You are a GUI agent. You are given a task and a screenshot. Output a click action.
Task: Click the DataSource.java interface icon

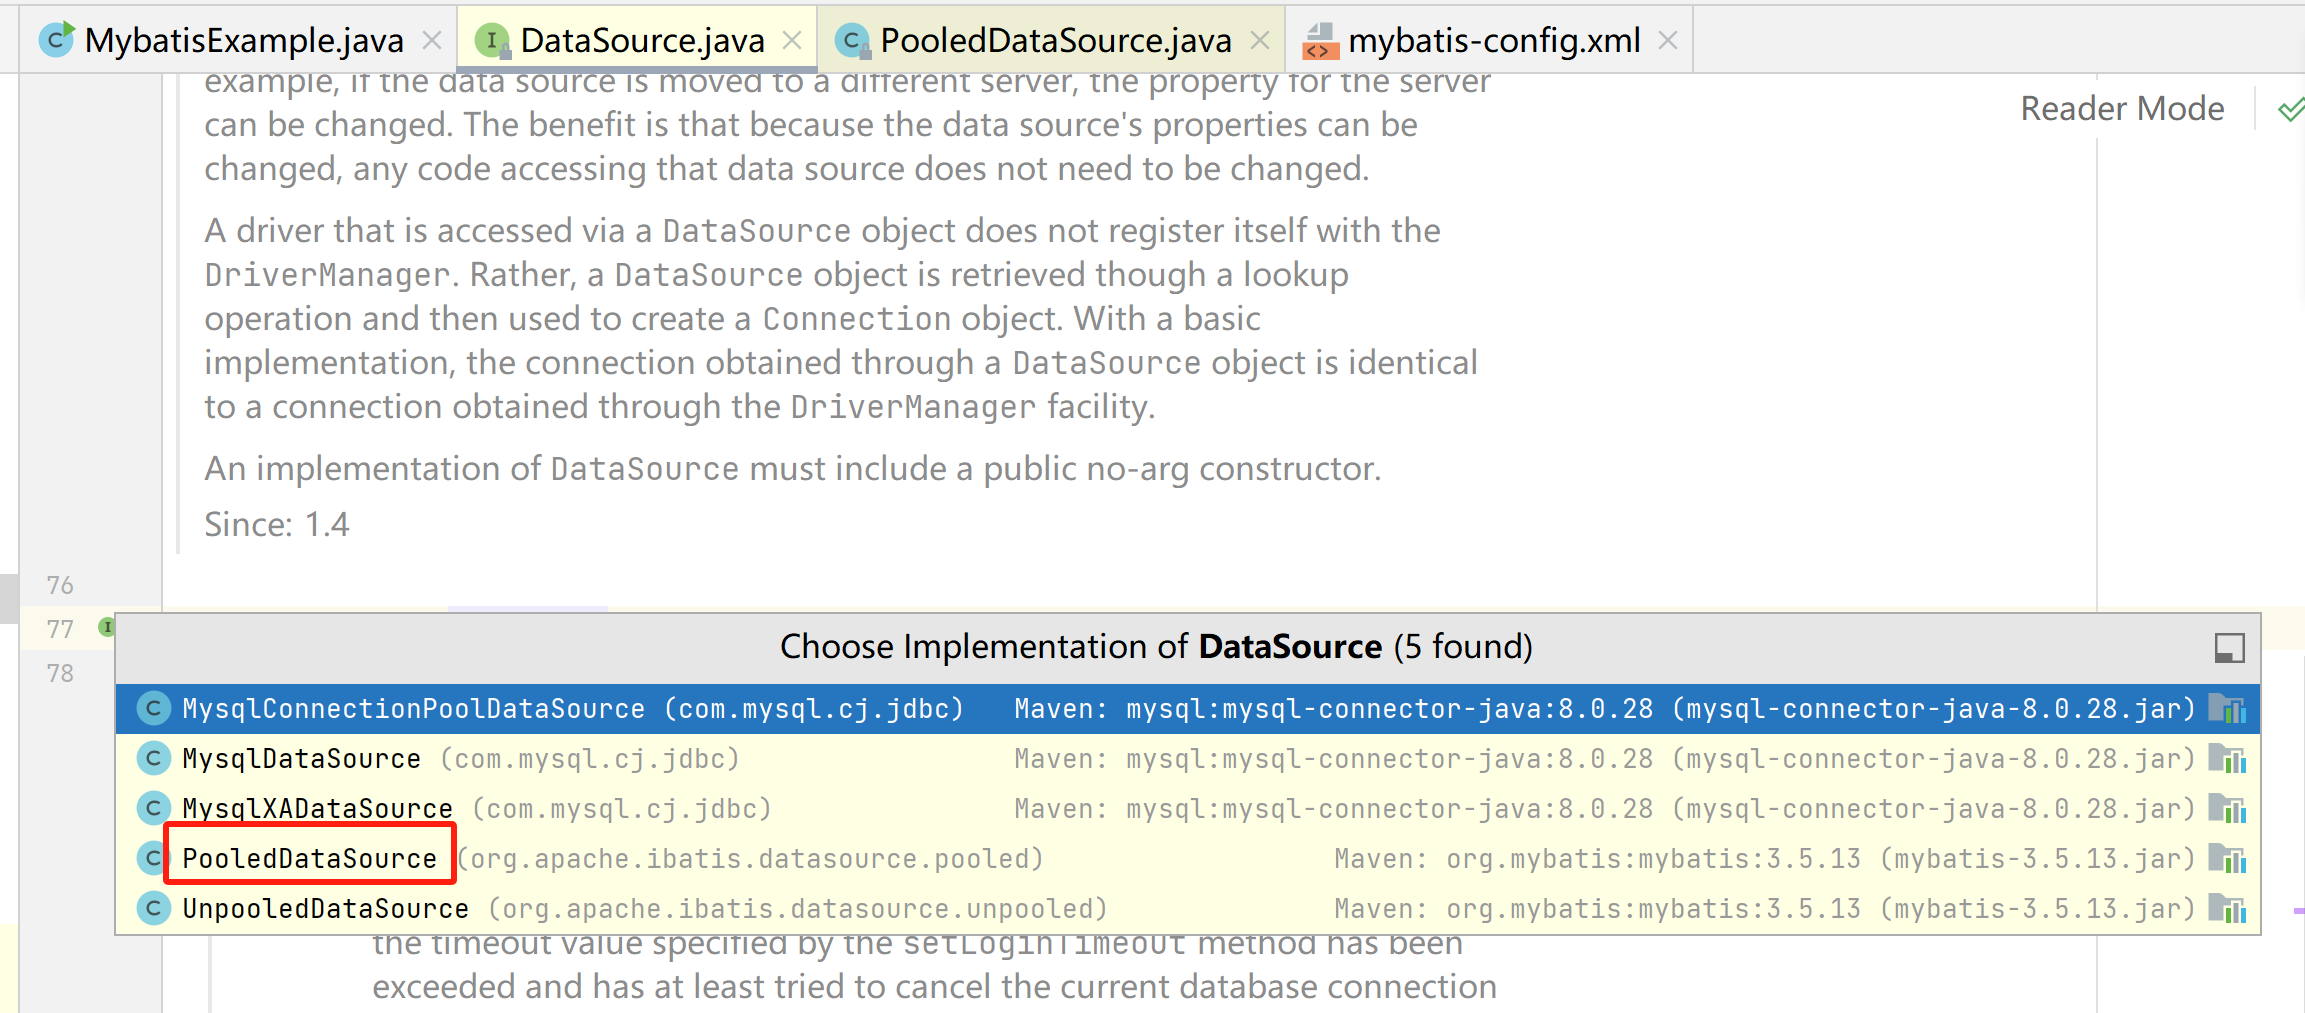[x=491, y=40]
